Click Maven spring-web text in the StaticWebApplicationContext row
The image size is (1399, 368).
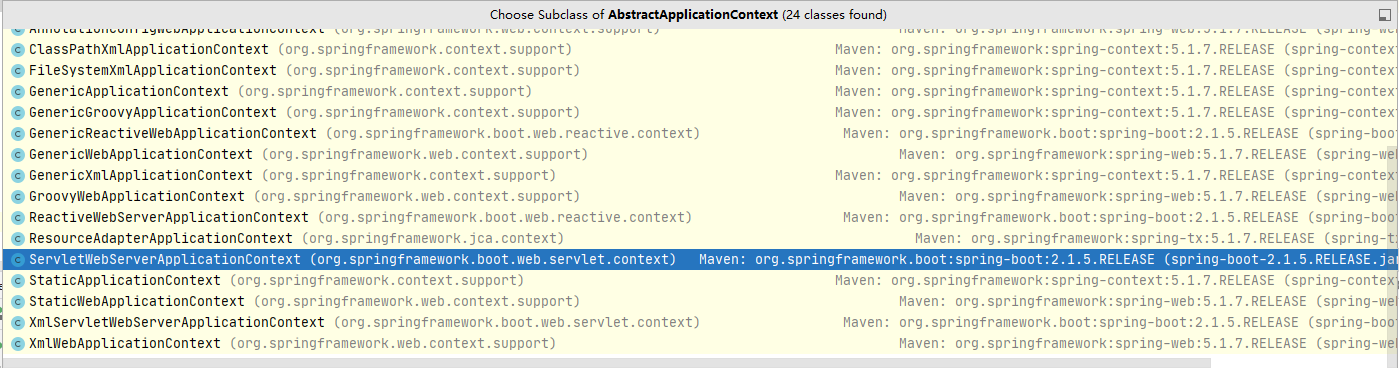point(1147,301)
